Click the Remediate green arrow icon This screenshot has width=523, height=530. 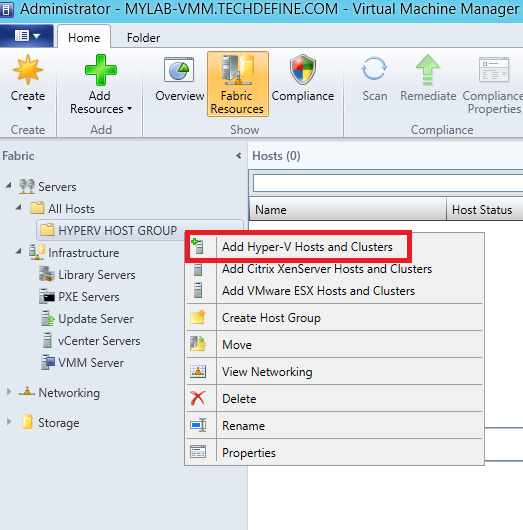click(x=428, y=70)
